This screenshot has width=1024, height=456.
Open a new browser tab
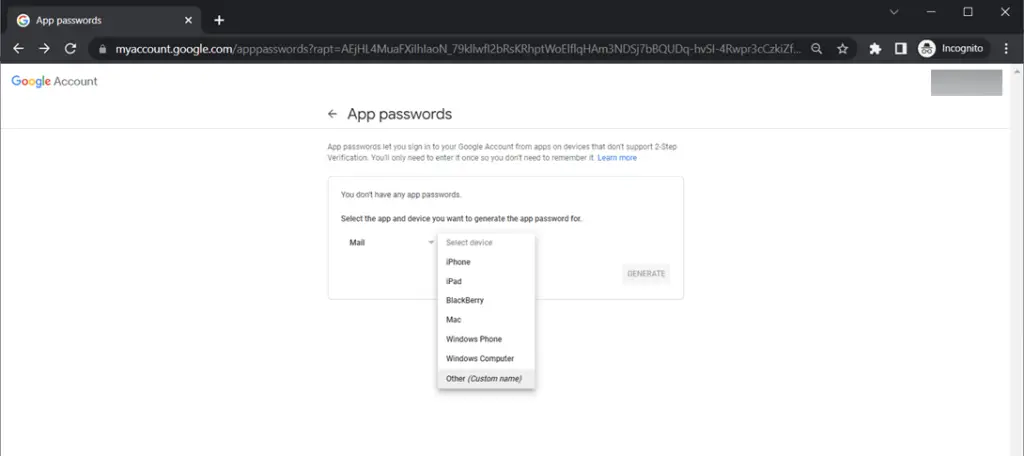point(219,20)
